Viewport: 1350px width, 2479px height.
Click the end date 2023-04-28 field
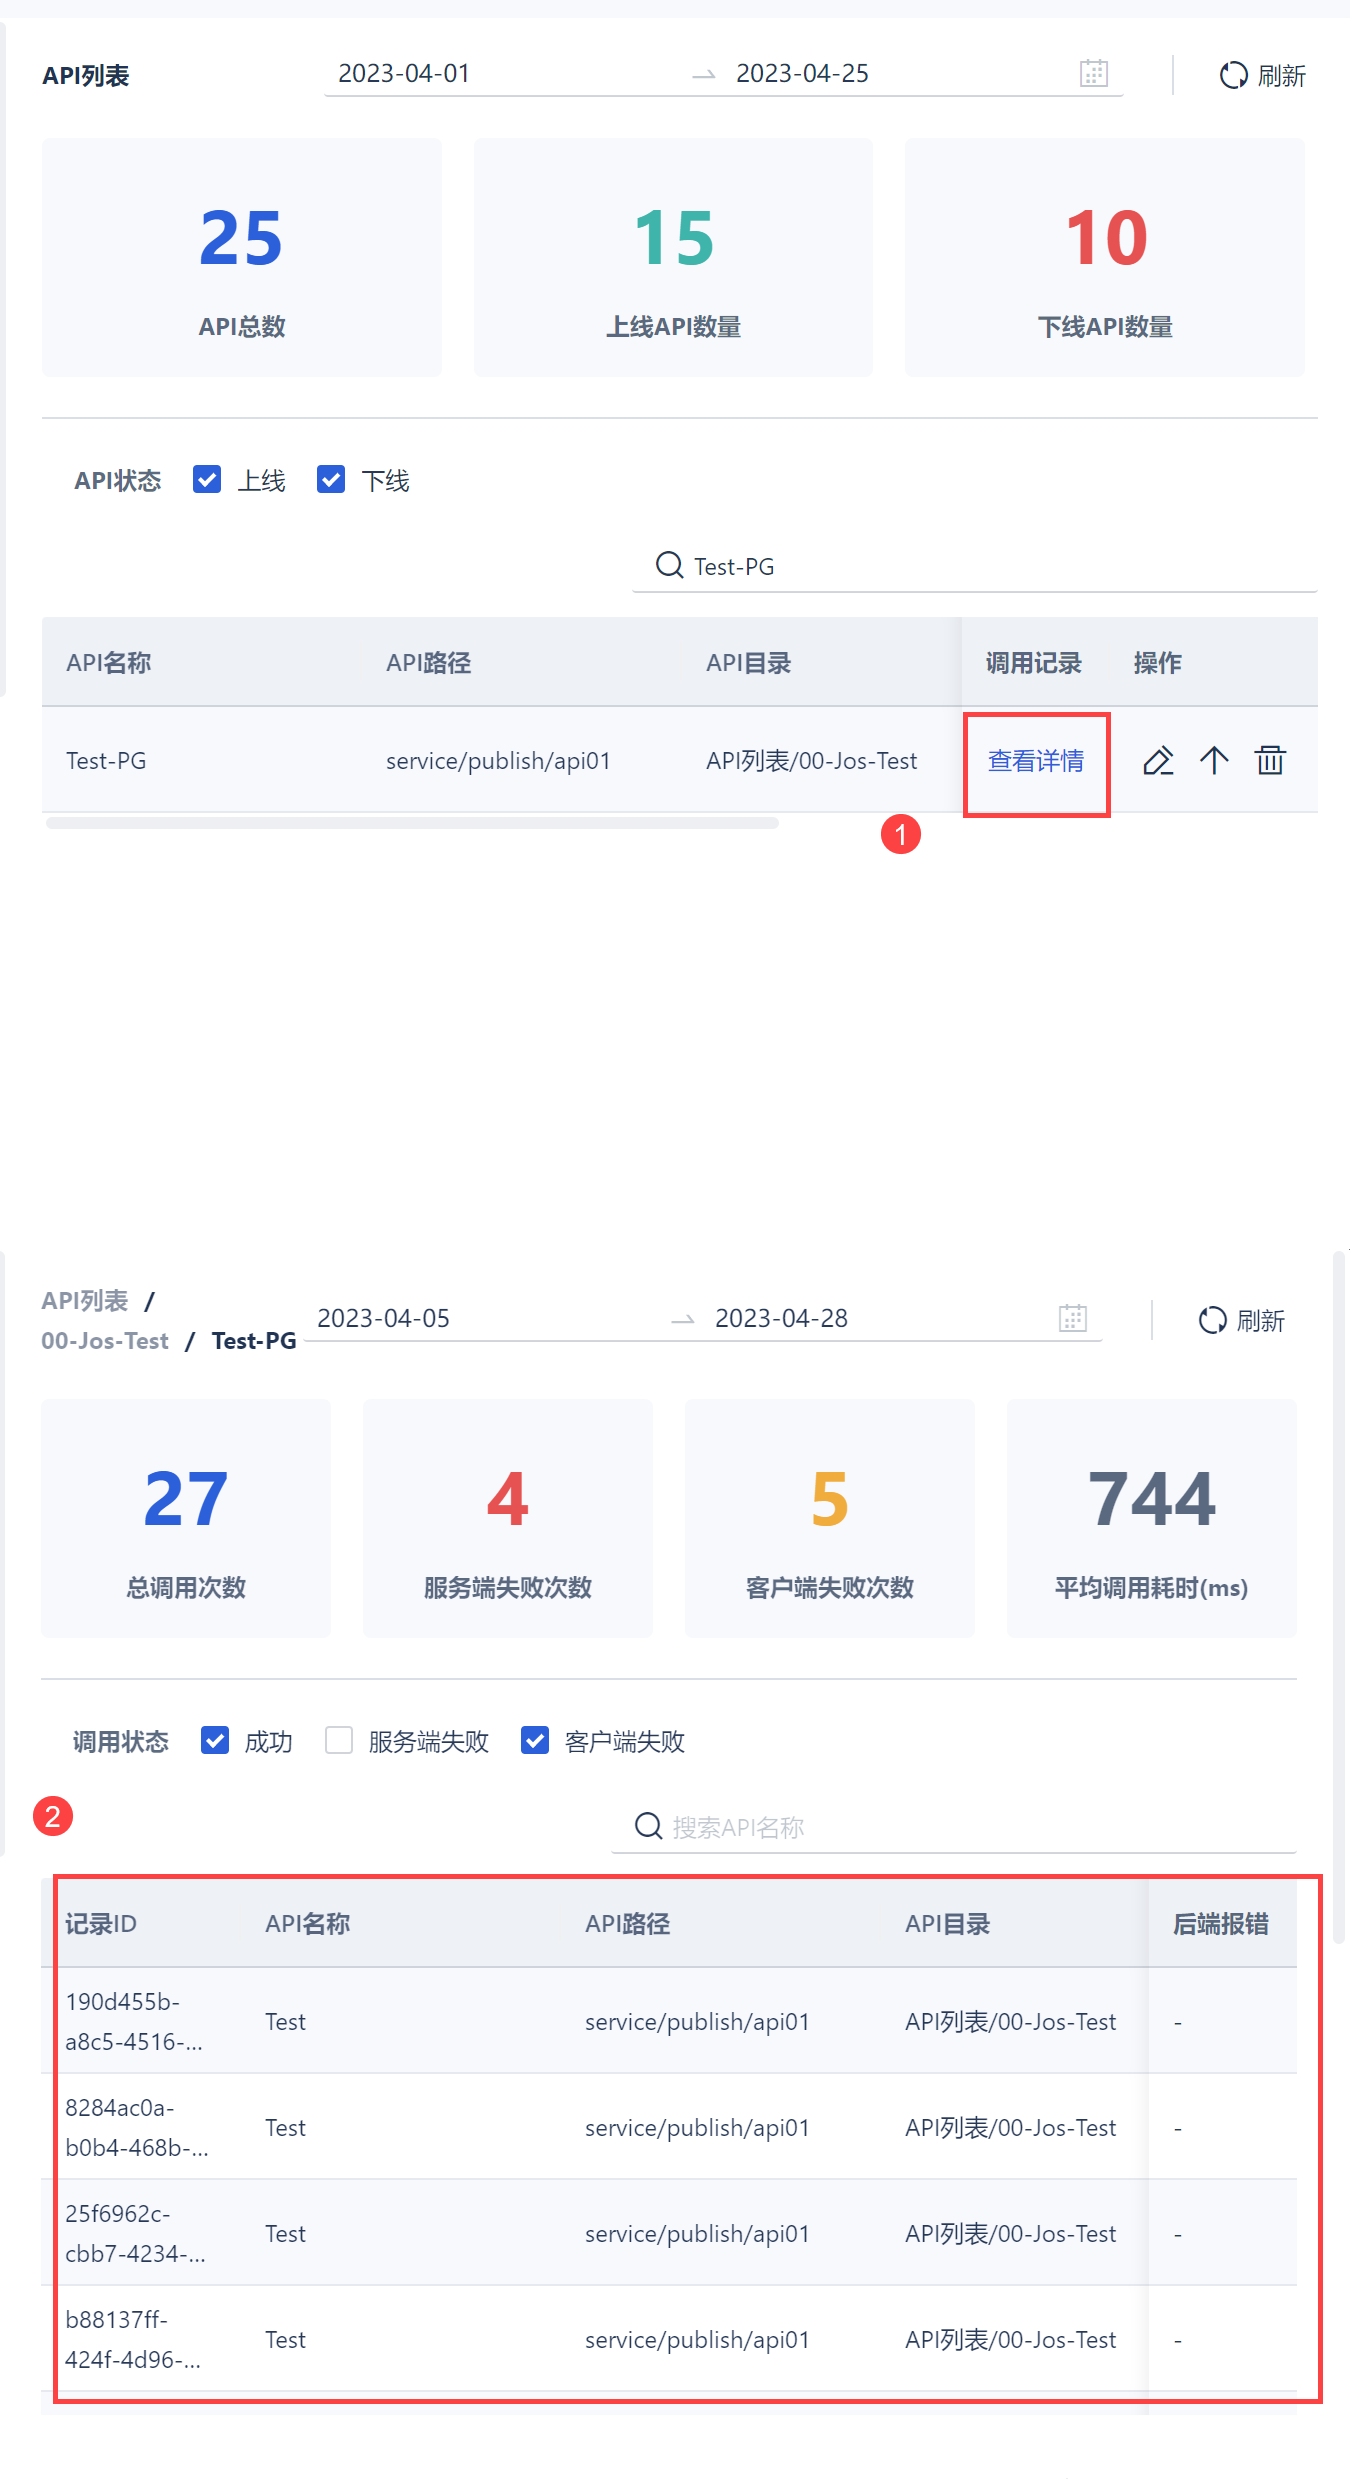[x=781, y=1318]
